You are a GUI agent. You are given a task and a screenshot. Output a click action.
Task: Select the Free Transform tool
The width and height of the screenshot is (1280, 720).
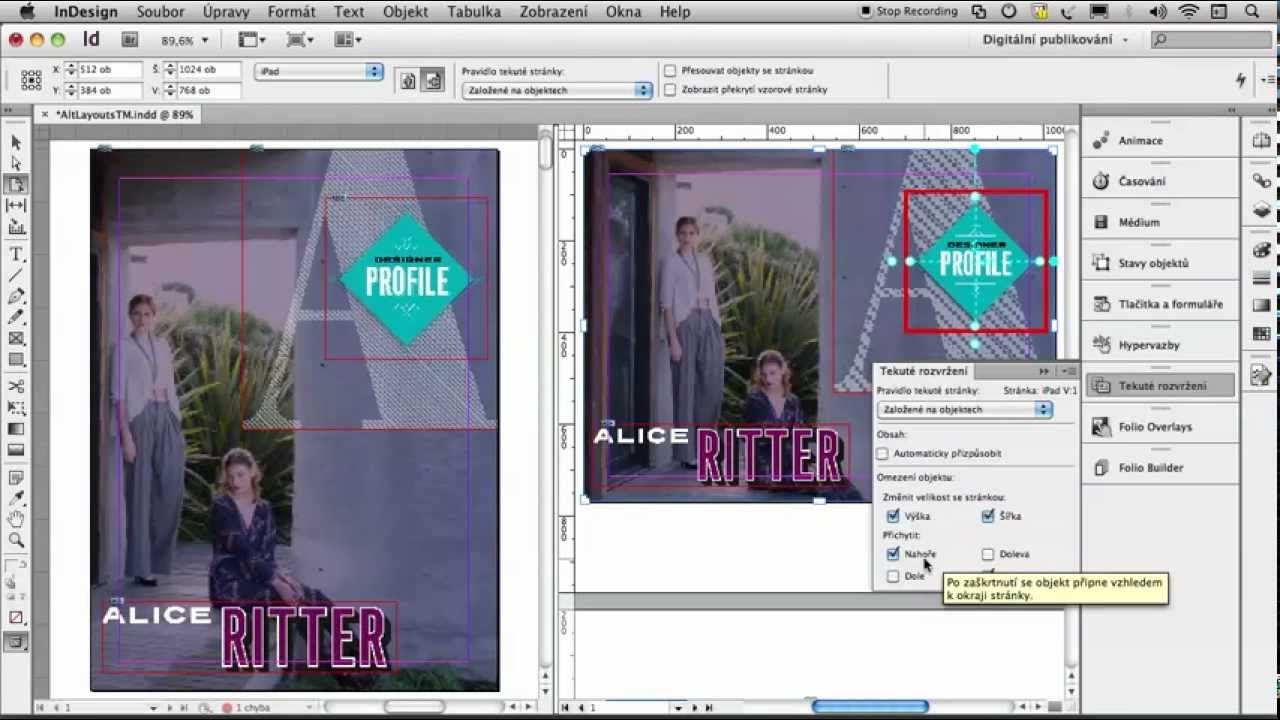pyautogui.click(x=16, y=407)
